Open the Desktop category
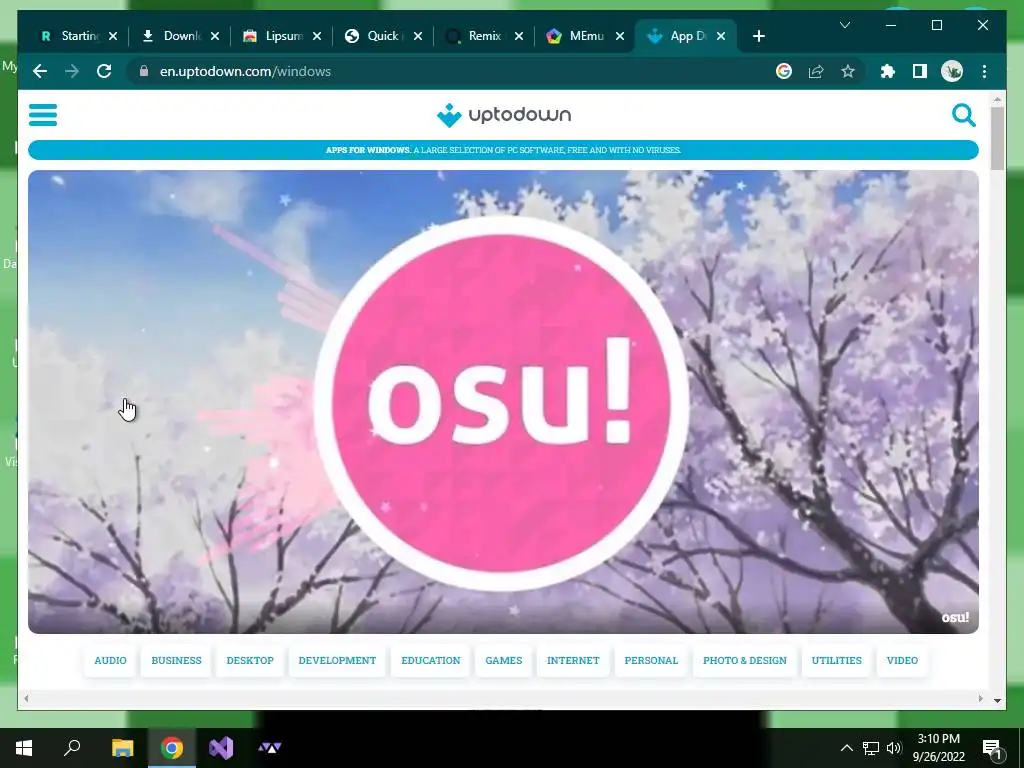This screenshot has height=768, width=1024. click(250, 660)
